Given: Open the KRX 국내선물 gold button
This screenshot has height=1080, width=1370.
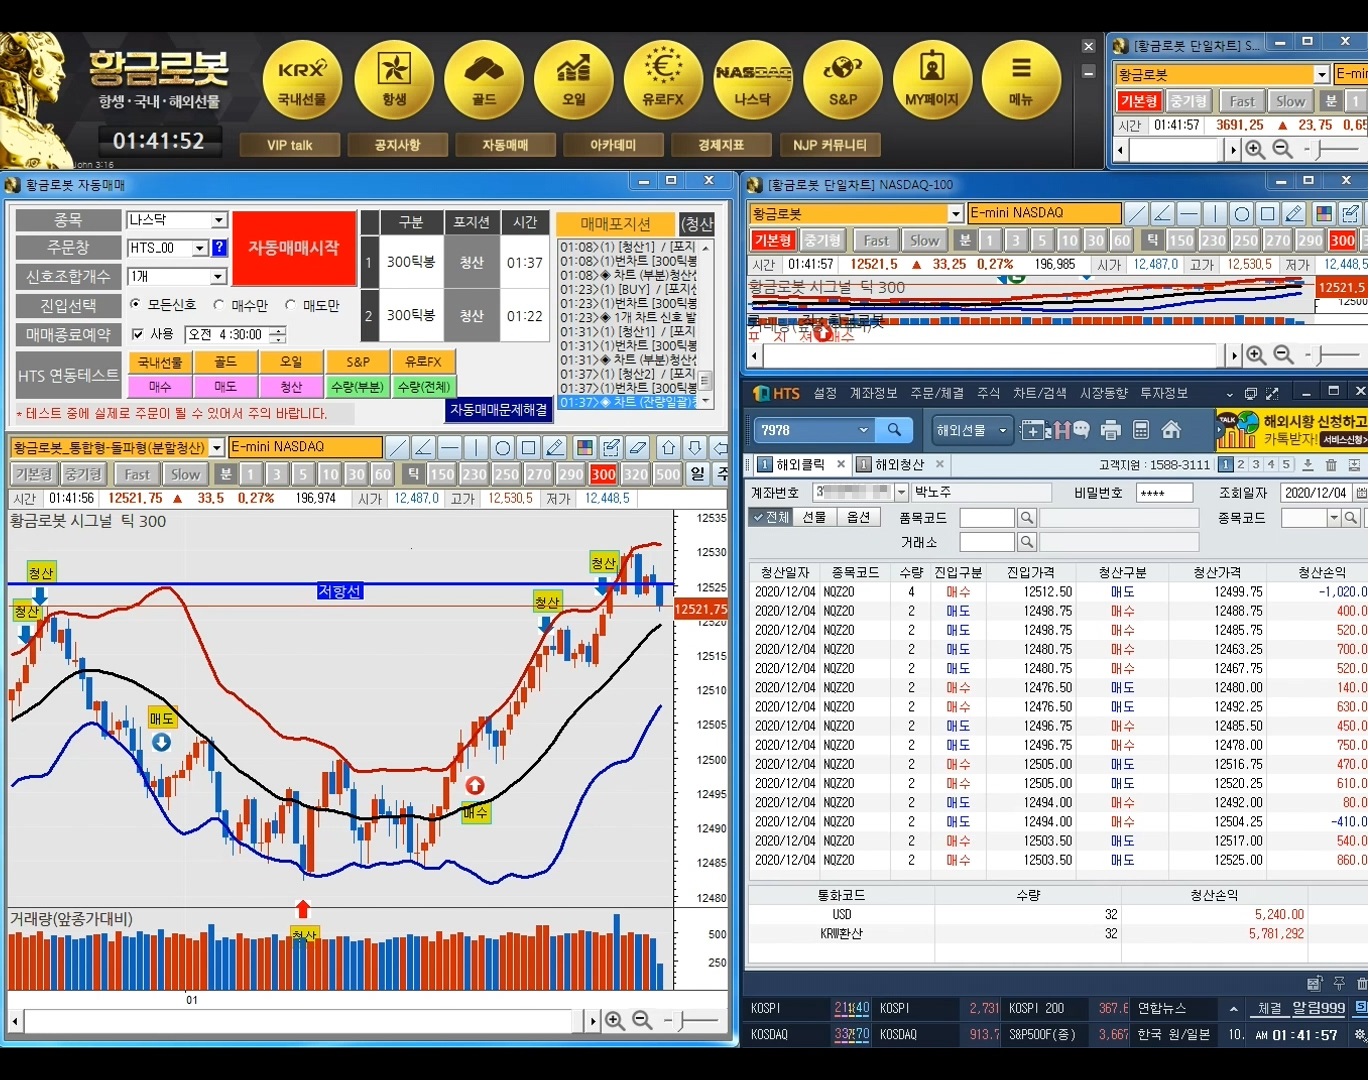Looking at the screenshot, I should pyautogui.click(x=302, y=81).
